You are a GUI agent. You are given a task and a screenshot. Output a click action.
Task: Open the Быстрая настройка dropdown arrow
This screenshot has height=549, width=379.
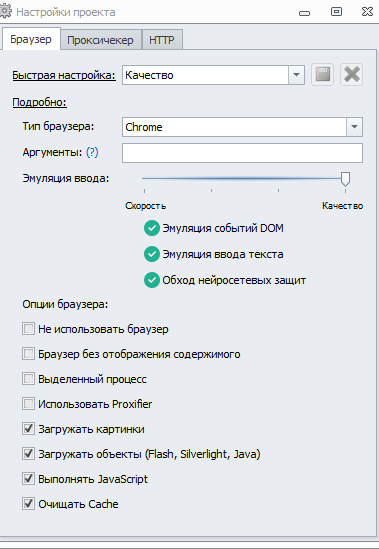click(296, 75)
